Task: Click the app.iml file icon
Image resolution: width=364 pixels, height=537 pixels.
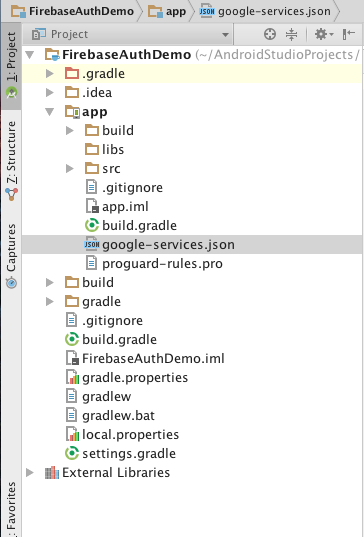Action: click(92, 207)
